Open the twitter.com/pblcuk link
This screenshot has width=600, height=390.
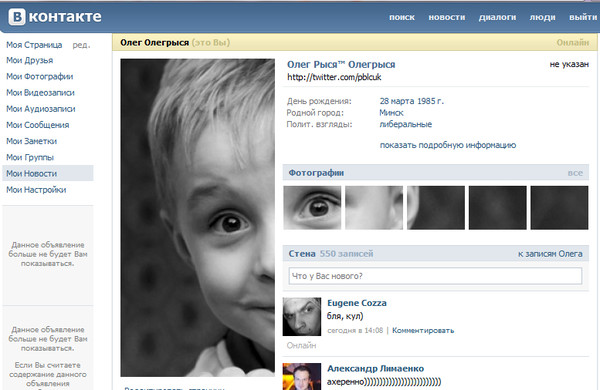point(334,77)
